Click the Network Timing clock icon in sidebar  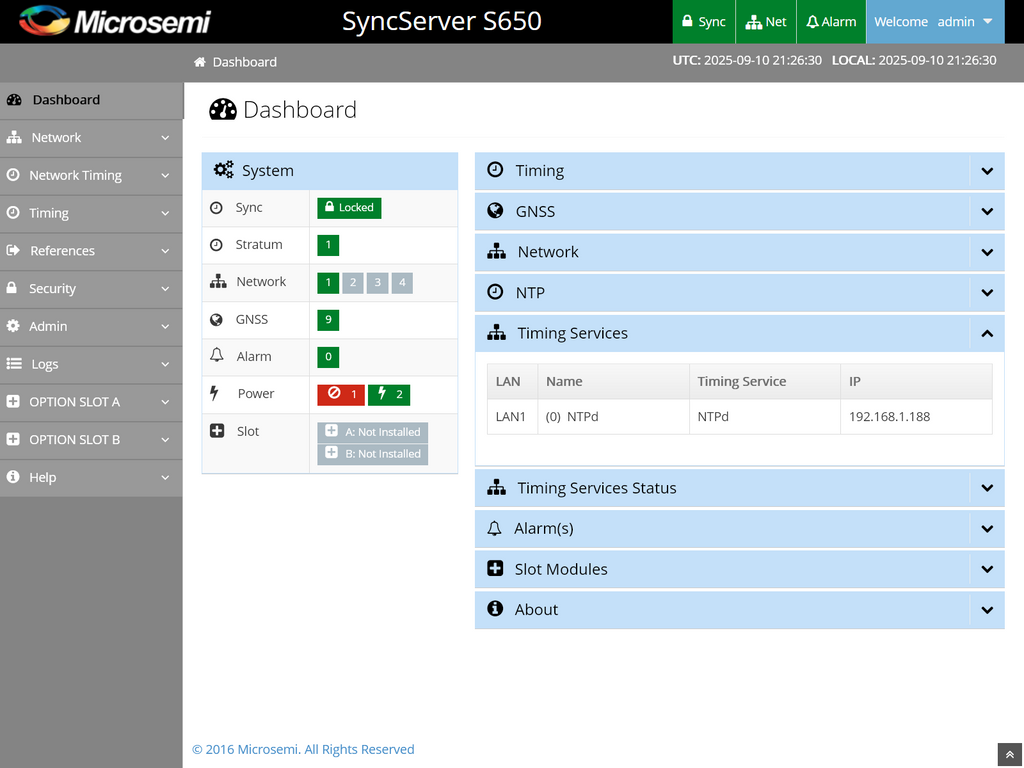(x=12, y=175)
